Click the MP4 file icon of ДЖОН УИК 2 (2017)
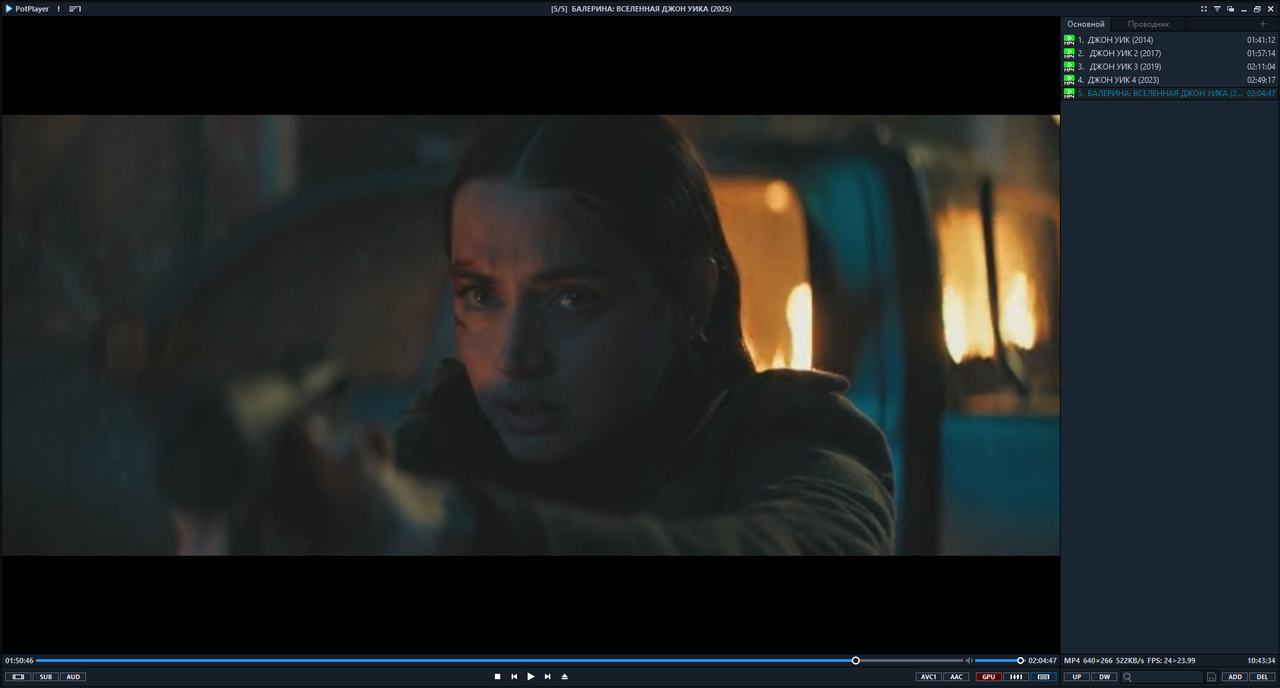The width and height of the screenshot is (1280, 688). pos(1069,53)
